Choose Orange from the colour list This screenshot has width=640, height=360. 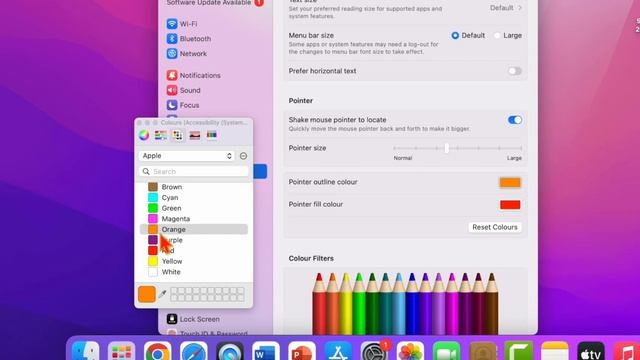[193, 229]
